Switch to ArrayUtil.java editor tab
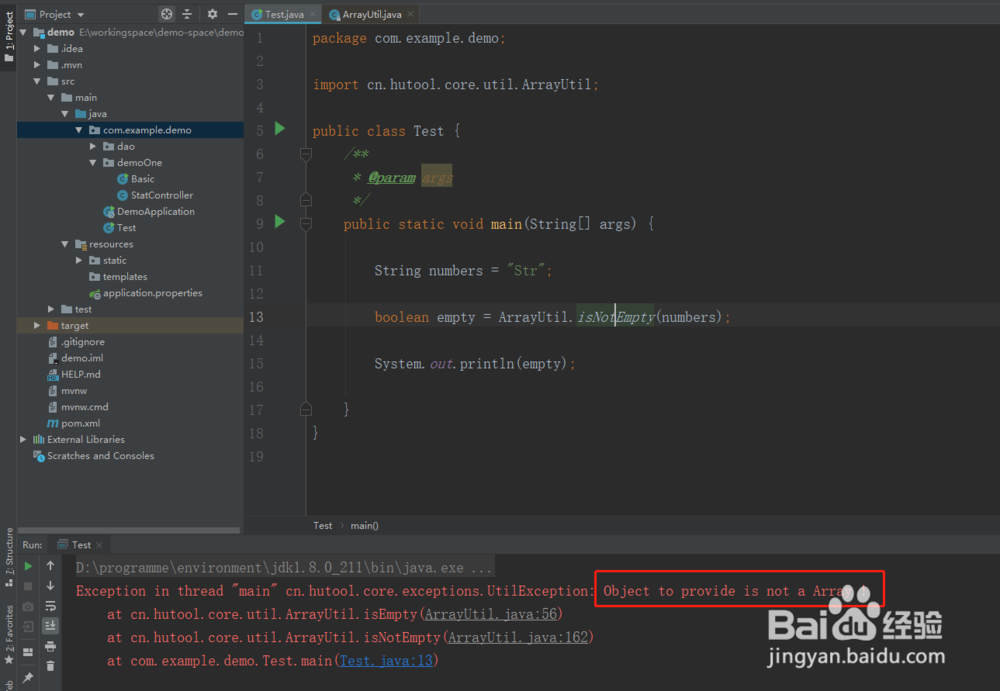Screen dimensions: 1000x691 tap(372, 14)
